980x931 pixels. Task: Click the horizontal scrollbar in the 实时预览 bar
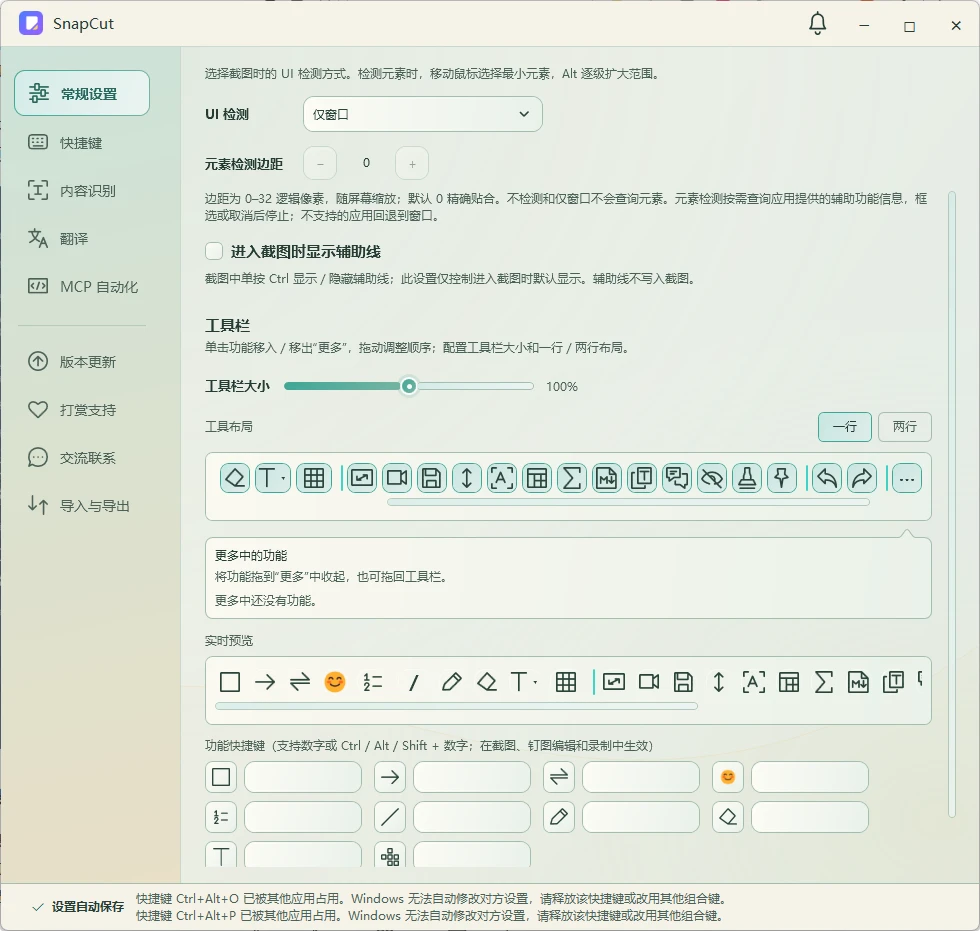point(456,706)
